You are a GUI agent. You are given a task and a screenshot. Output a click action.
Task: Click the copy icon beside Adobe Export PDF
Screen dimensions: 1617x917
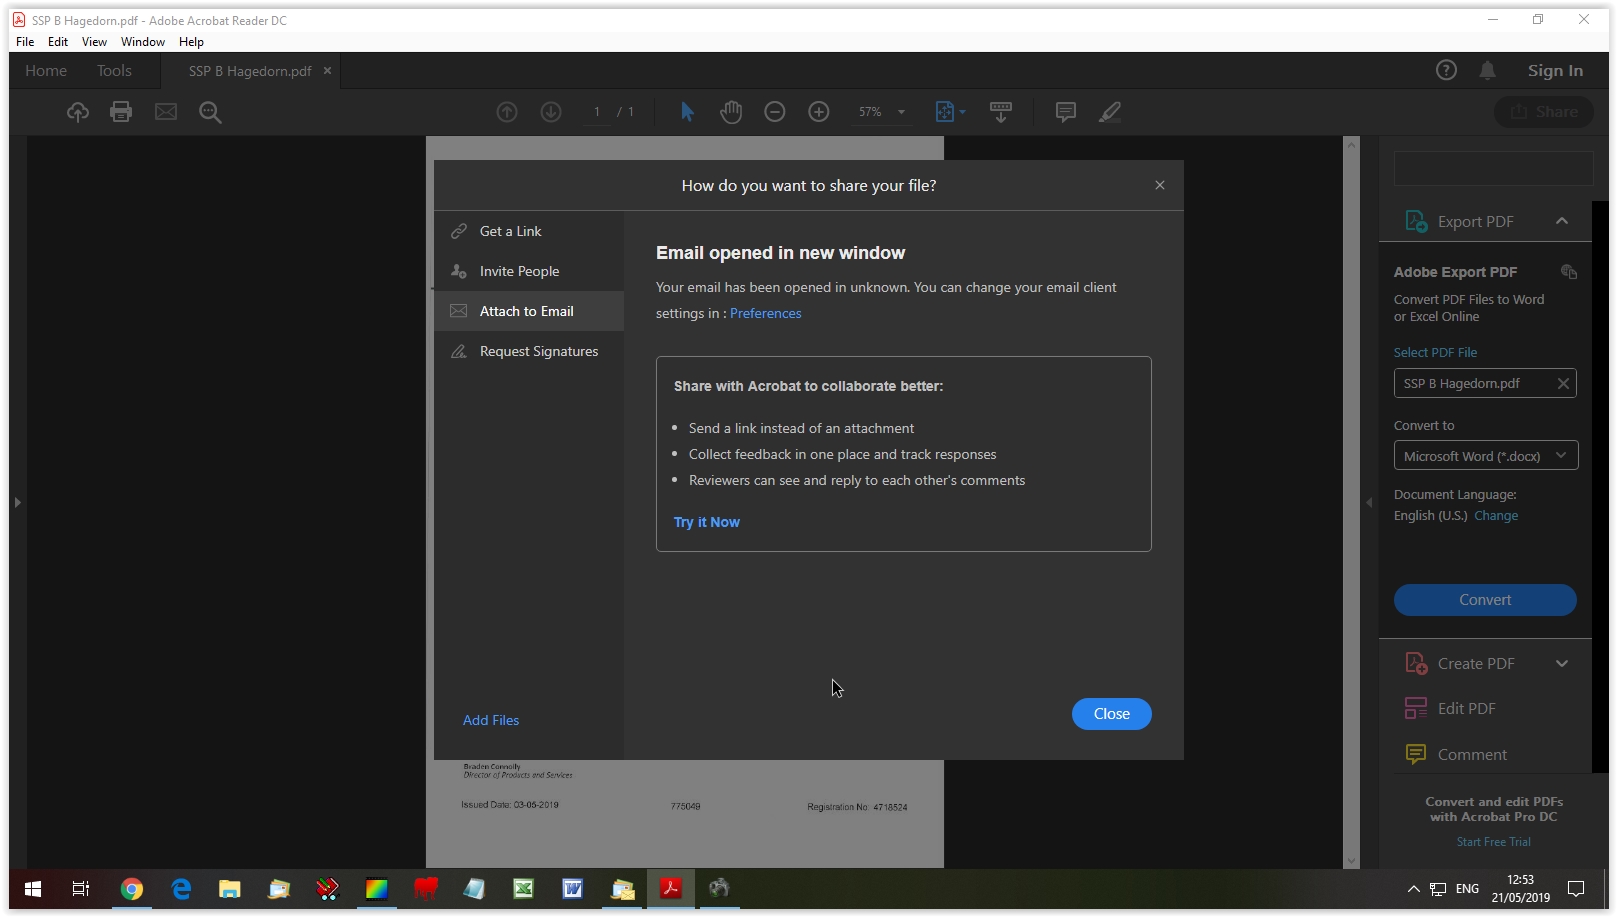coord(1569,272)
